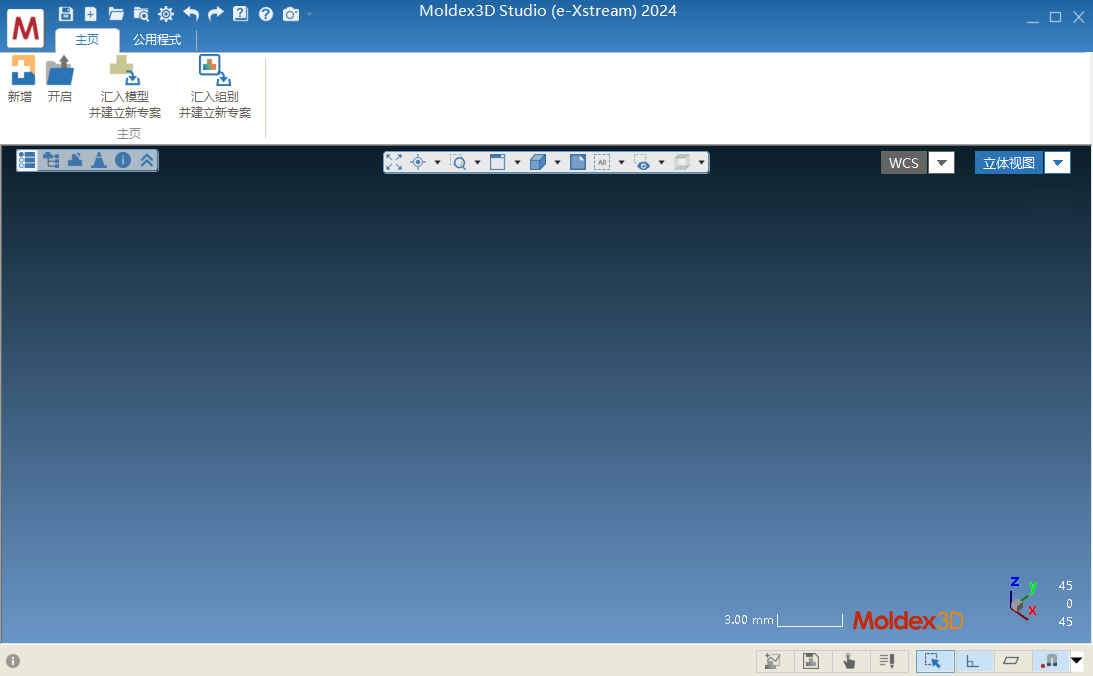This screenshot has height=676, width=1093.
Task: Show the list view panel icon
Action: [26, 160]
